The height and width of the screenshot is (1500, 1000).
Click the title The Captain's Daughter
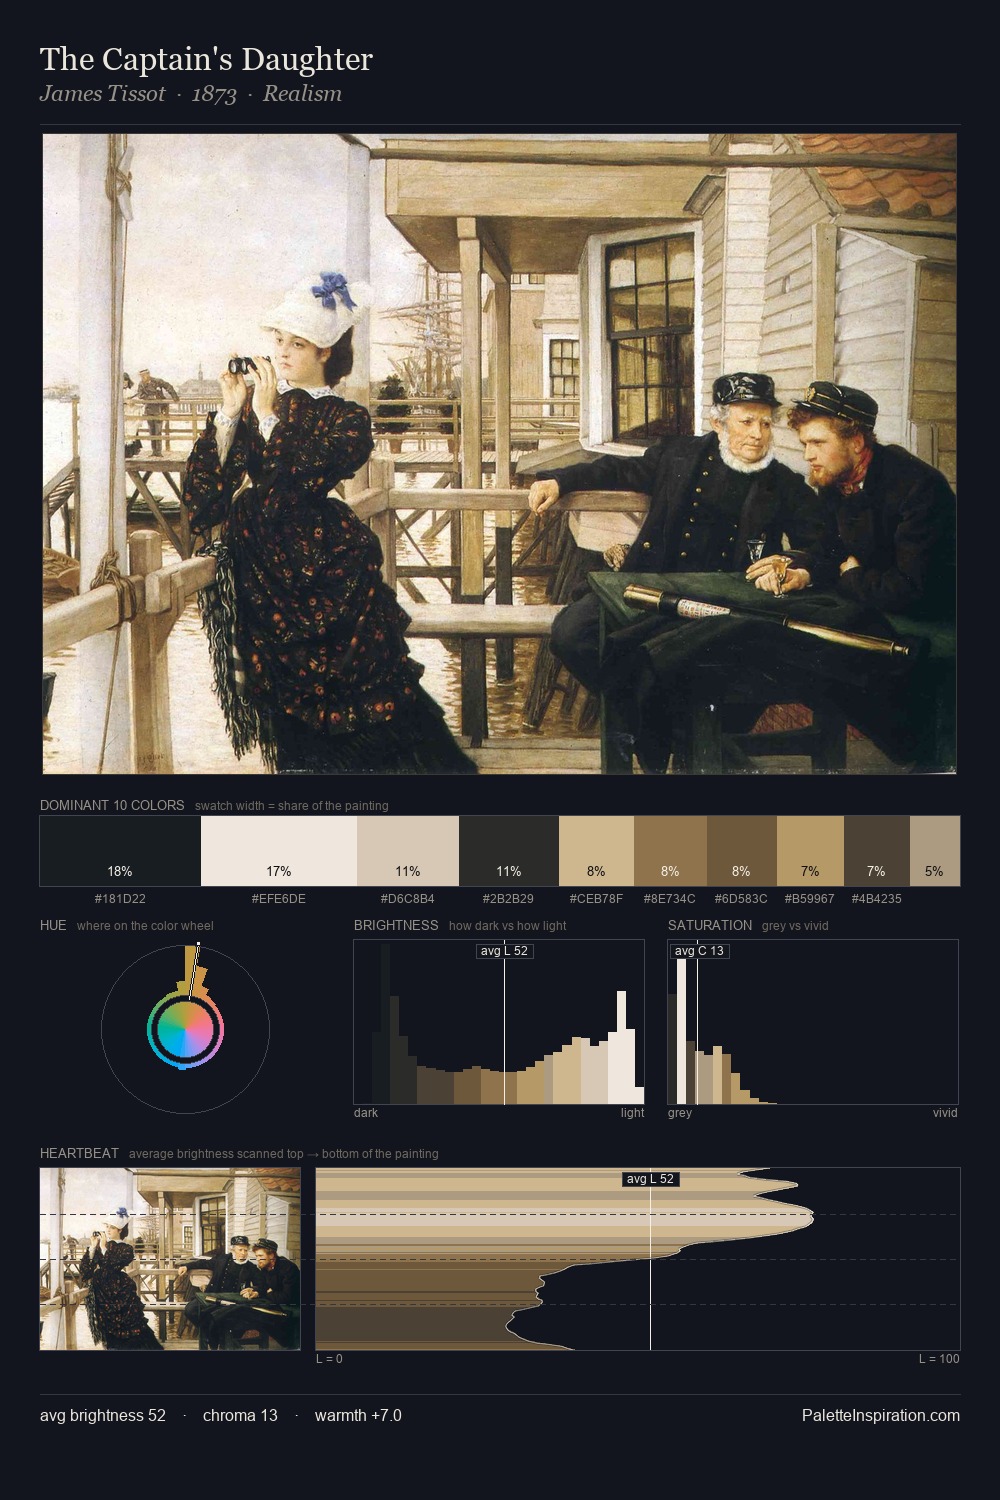pos(206,60)
